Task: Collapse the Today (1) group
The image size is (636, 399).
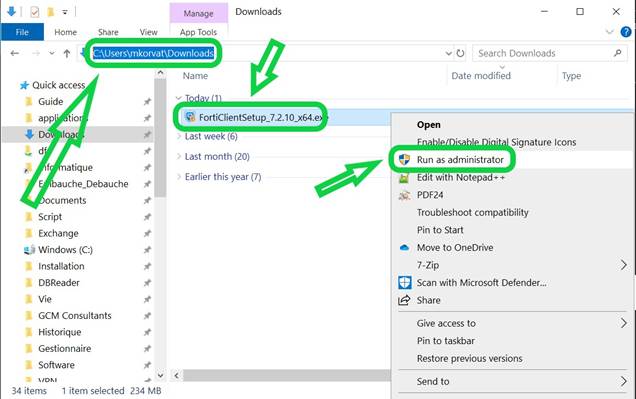Action: point(178,98)
